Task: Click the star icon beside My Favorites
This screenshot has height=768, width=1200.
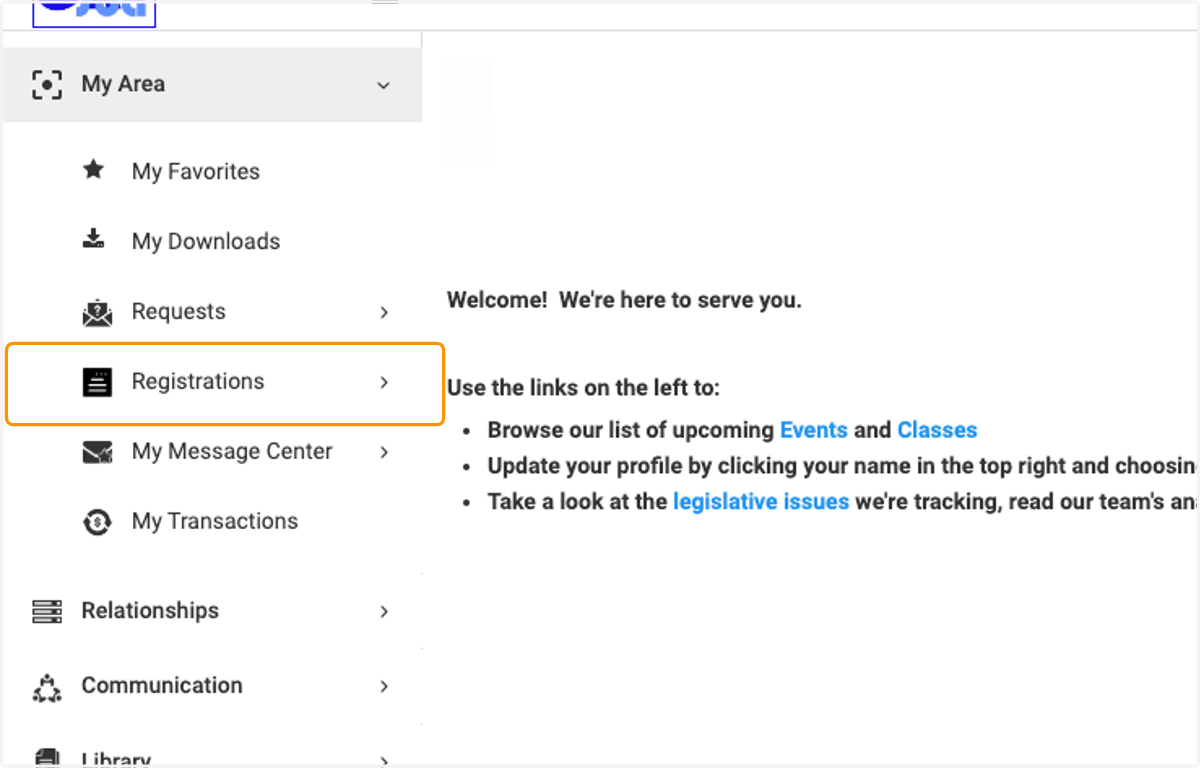Action: click(94, 170)
